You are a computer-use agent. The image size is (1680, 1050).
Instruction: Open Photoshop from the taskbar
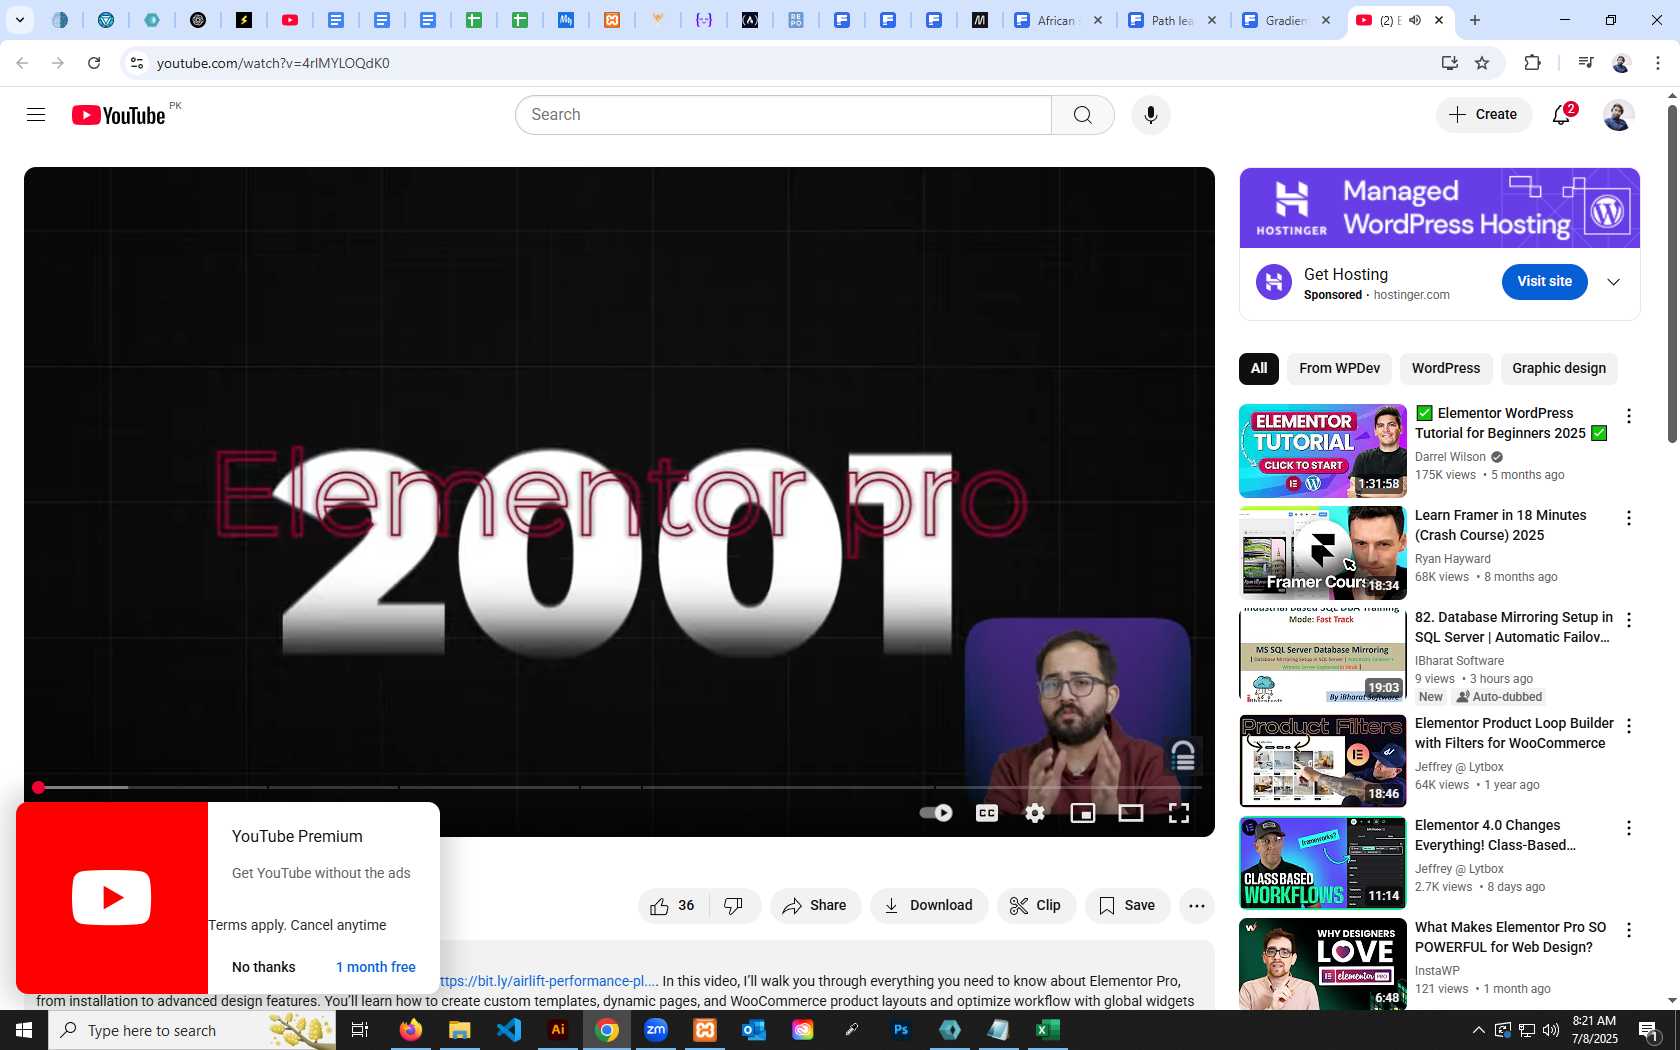901,1030
